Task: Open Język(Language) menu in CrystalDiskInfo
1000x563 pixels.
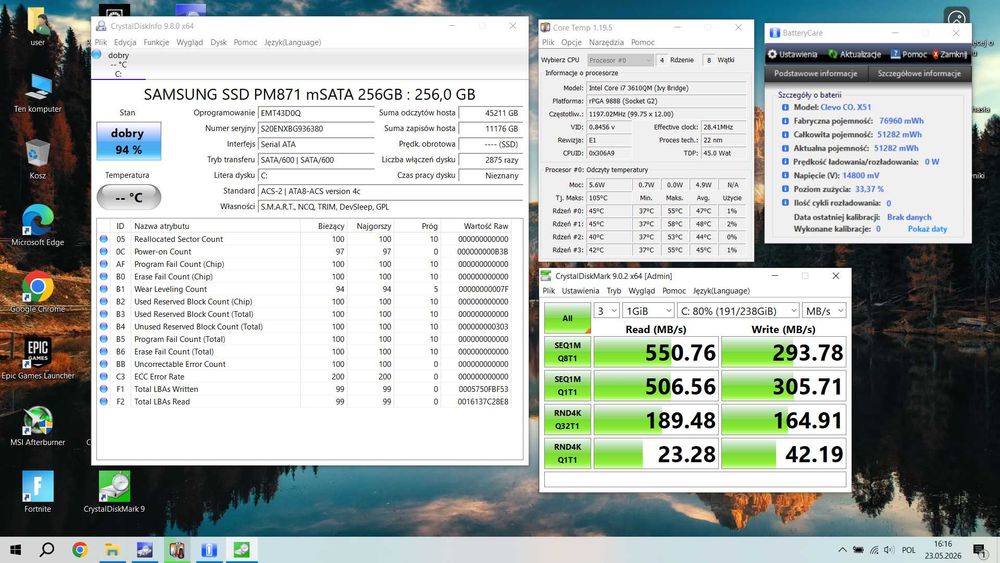Action: point(293,42)
